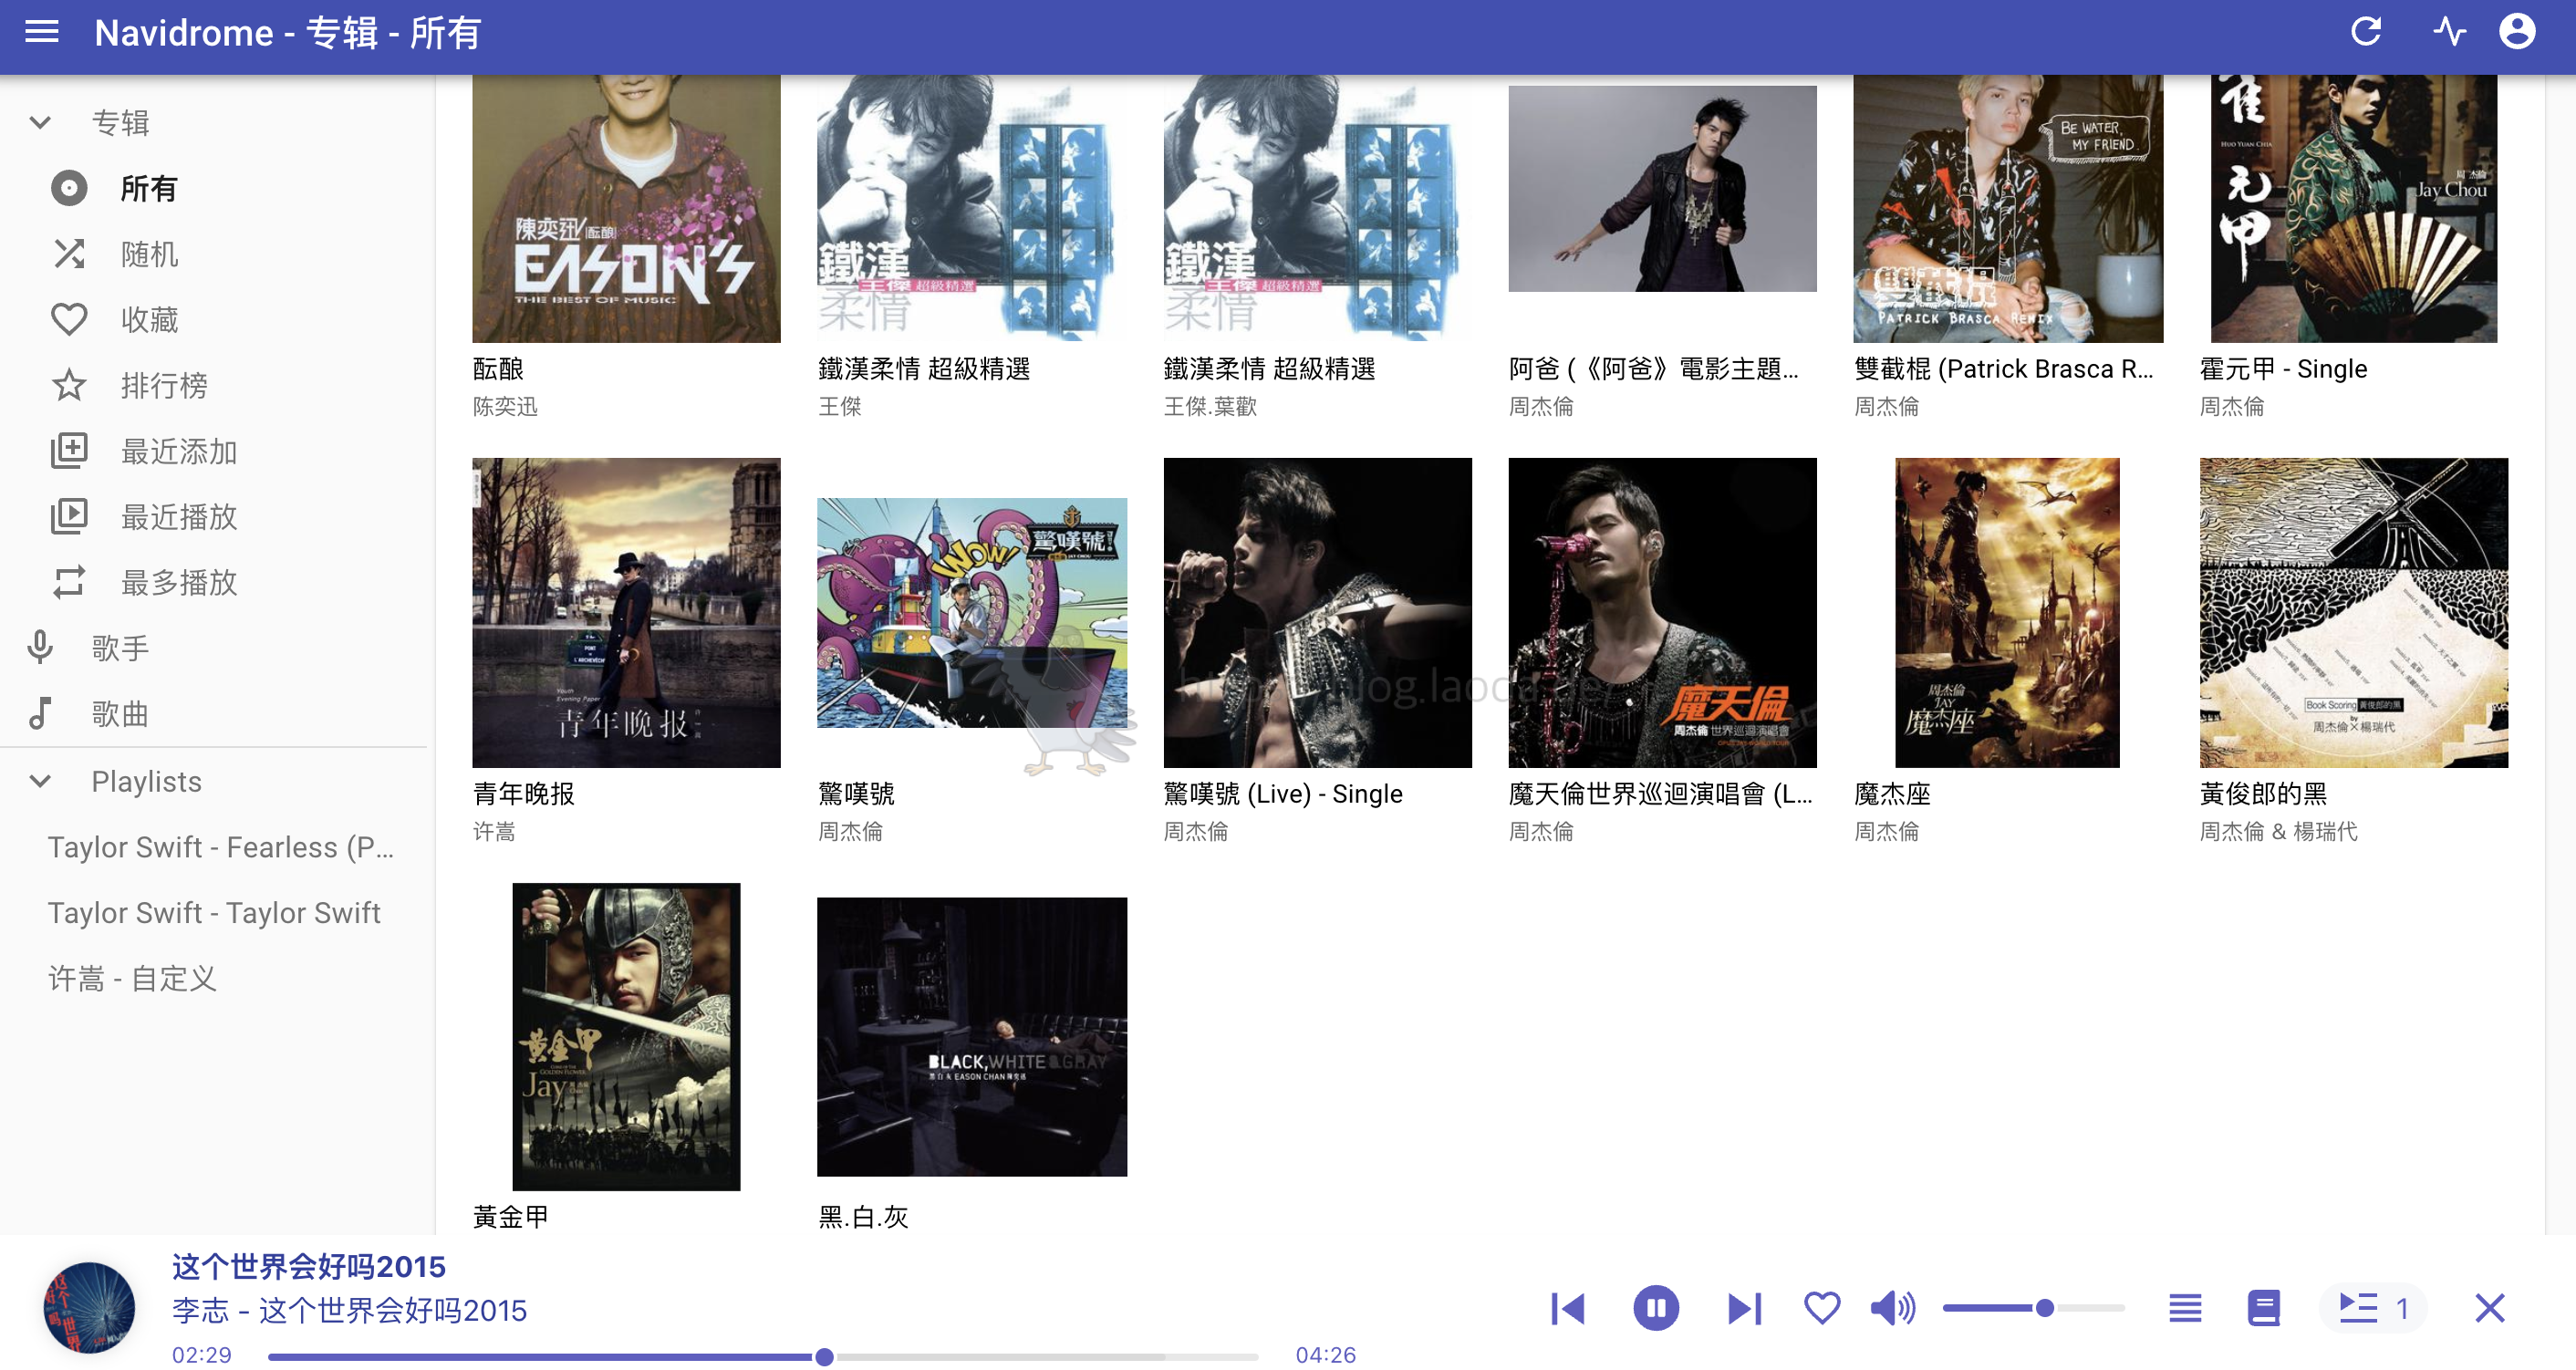This screenshot has width=2576, height=1370.
Task: Collapse the 专辑 sidebar section
Action: [40, 123]
